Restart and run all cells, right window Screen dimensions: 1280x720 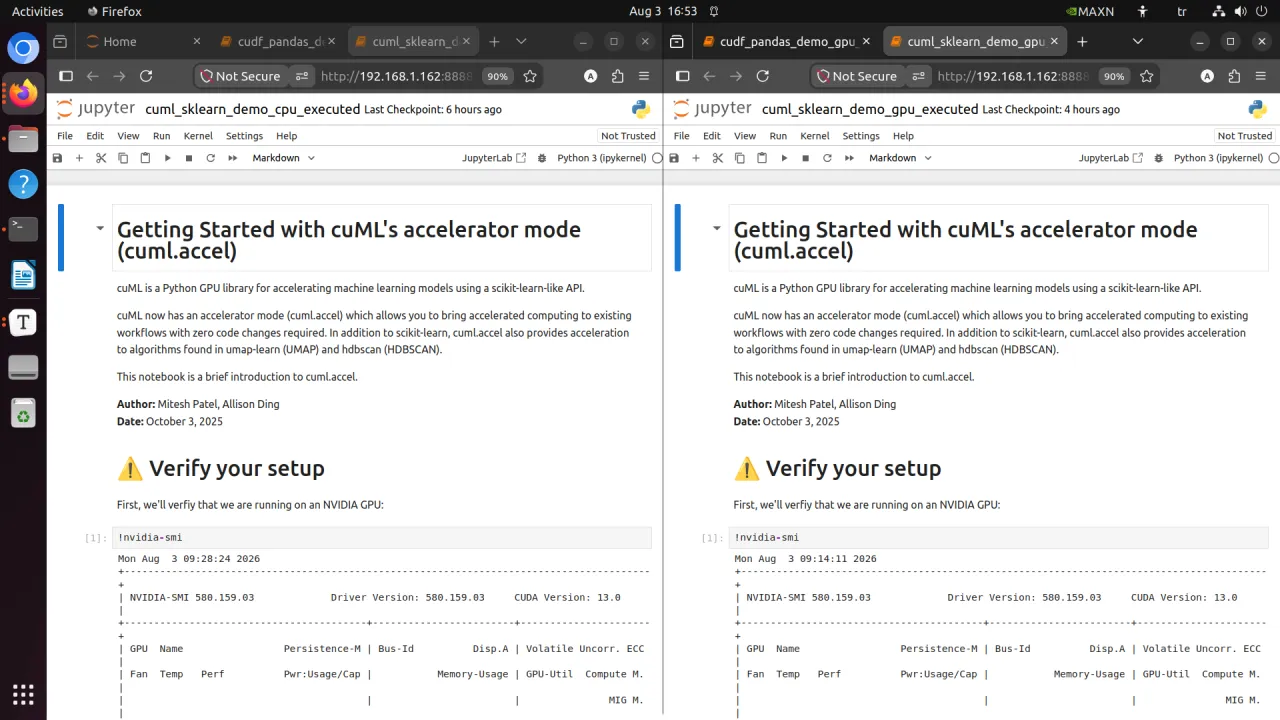pos(849,158)
